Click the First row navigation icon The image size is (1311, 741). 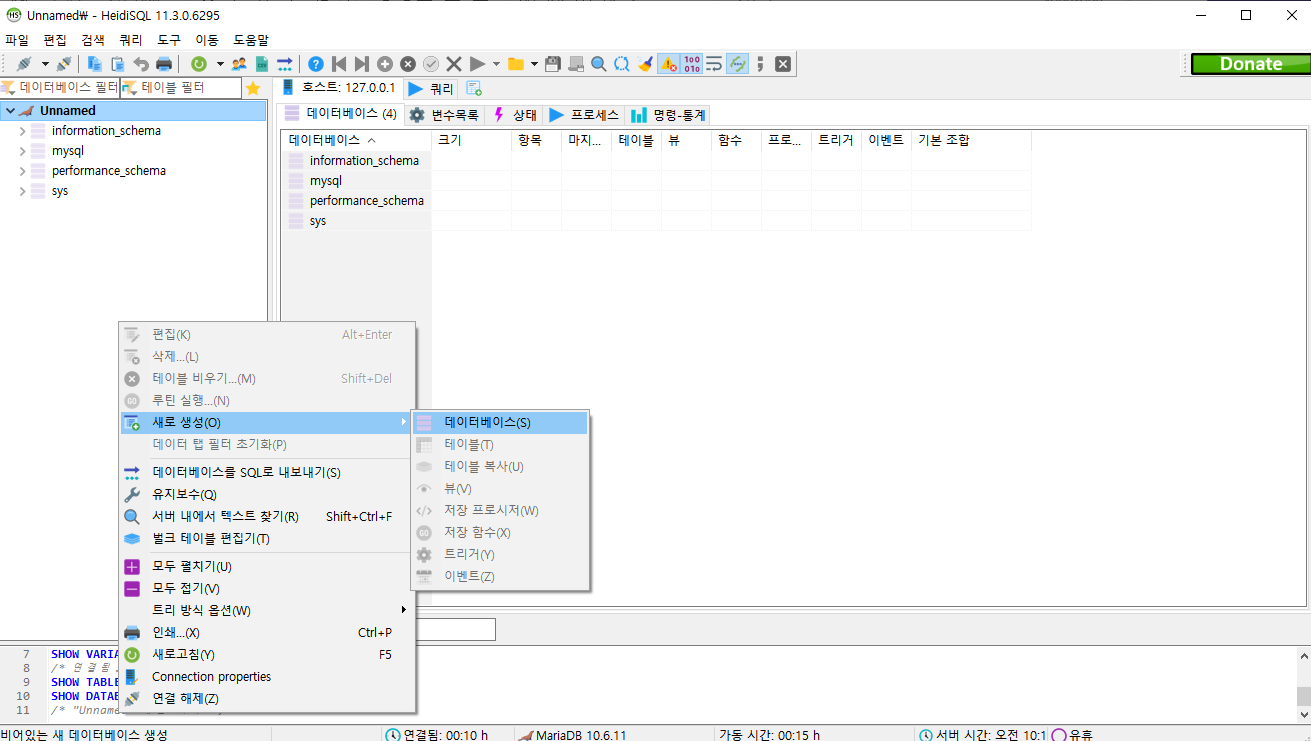click(x=339, y=63)
